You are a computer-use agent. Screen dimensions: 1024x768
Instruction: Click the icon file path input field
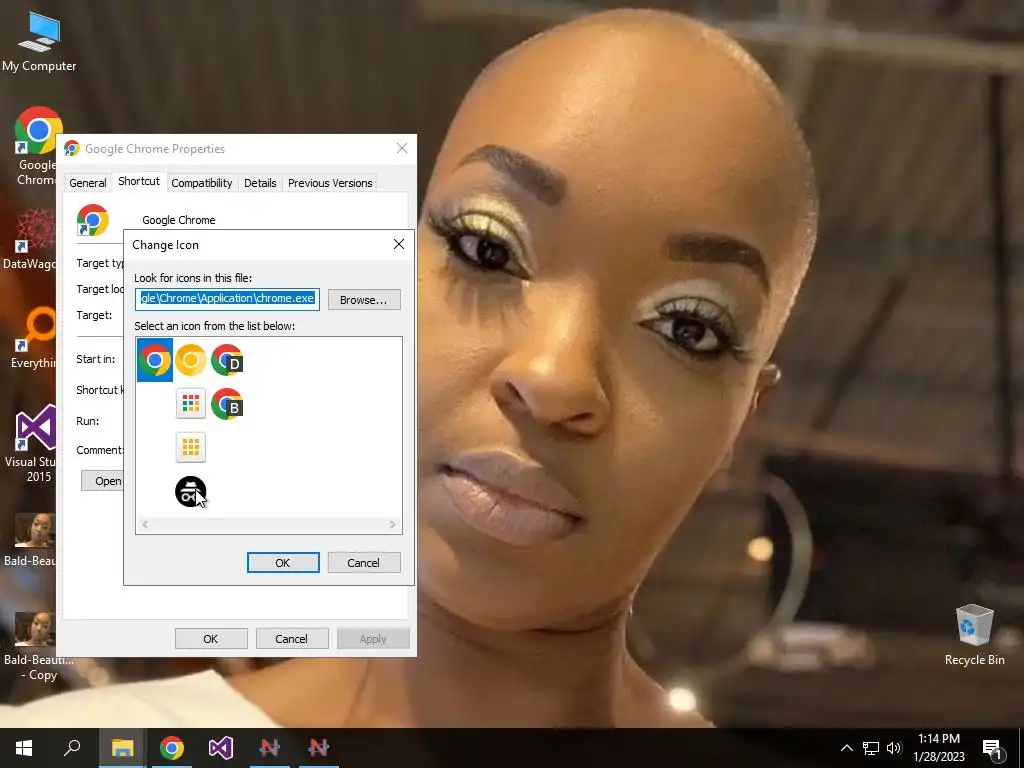[x=227, y=298]
